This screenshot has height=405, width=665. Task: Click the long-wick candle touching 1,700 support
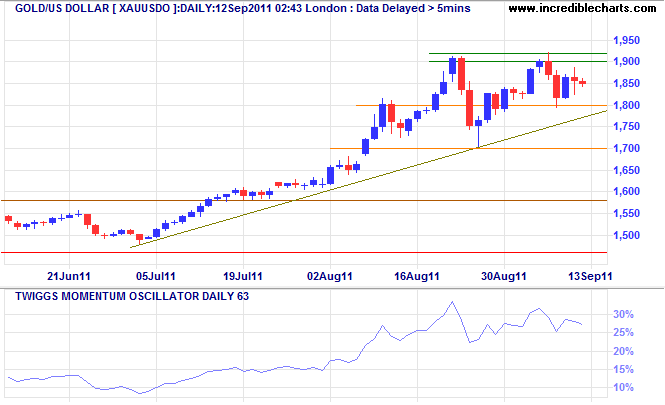(x=478, y=131)
